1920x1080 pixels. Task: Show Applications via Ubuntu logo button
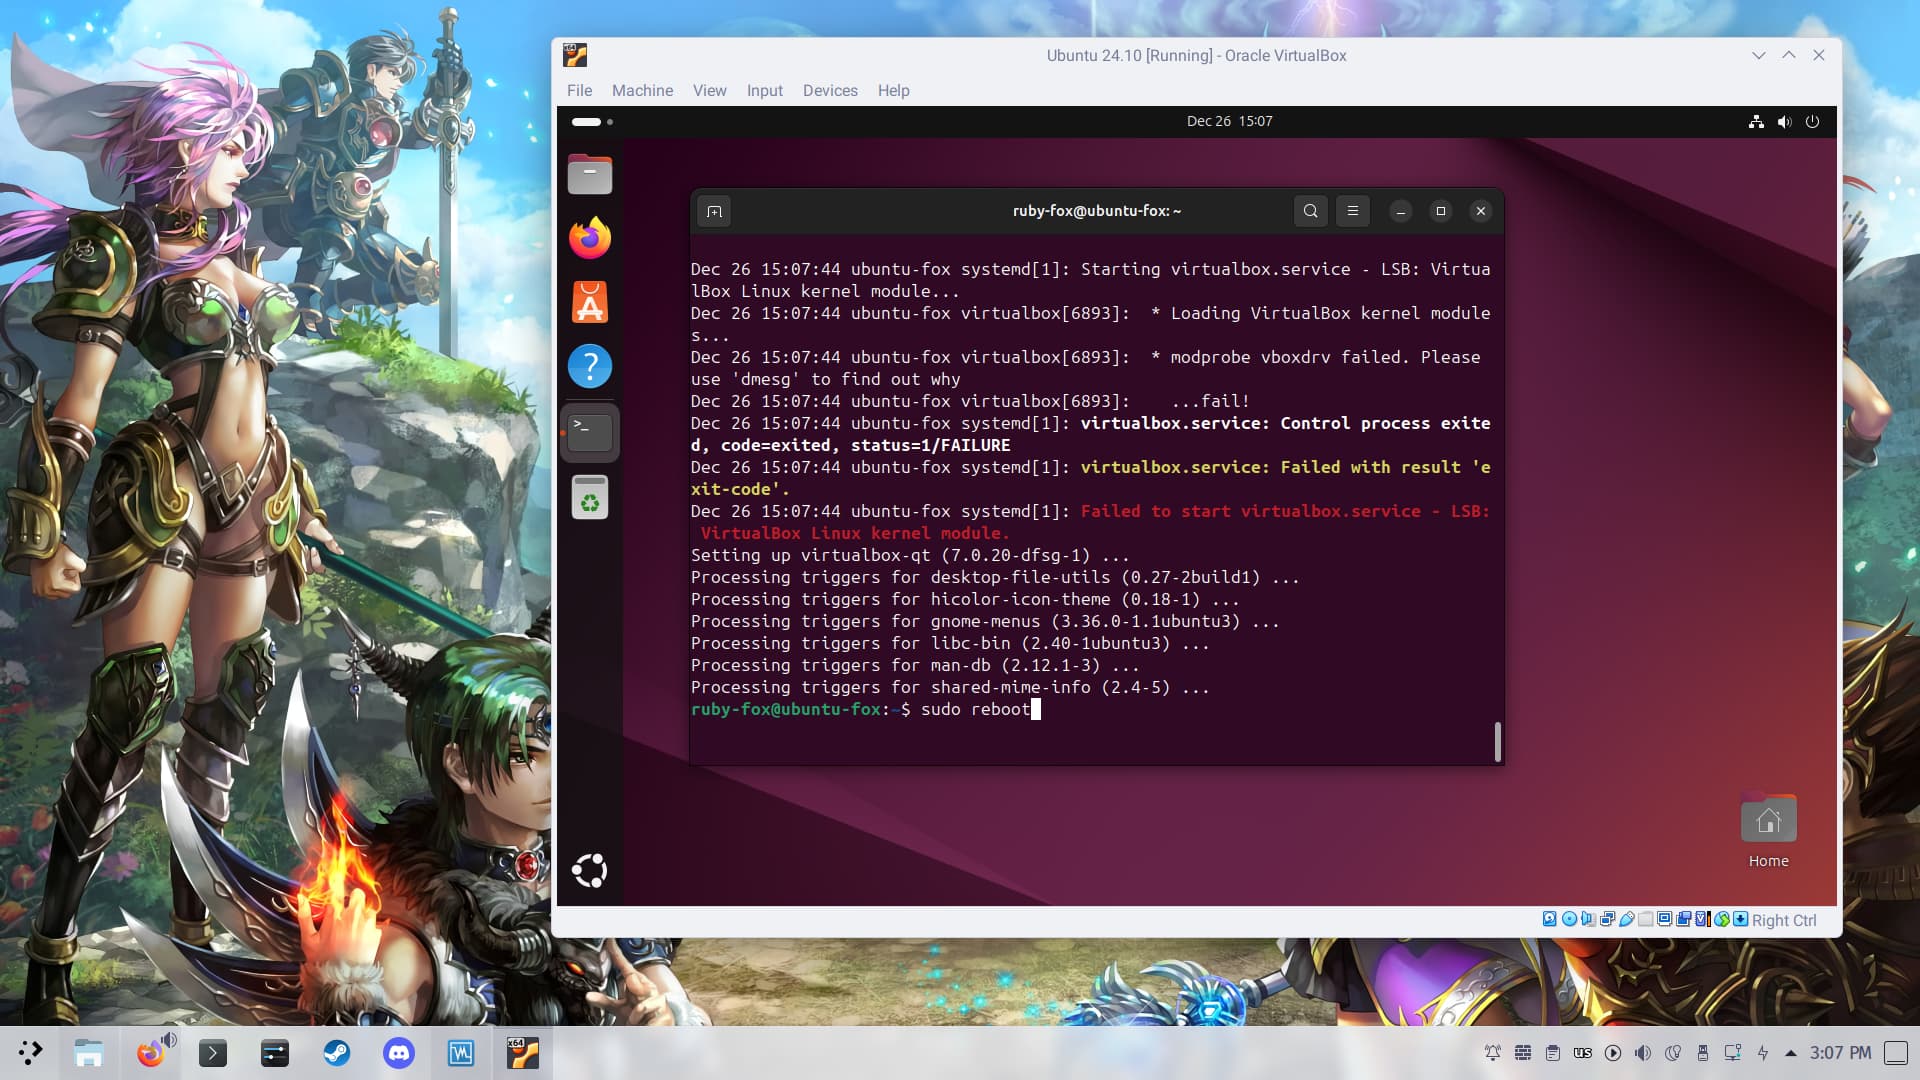click(x=589, y=871)
